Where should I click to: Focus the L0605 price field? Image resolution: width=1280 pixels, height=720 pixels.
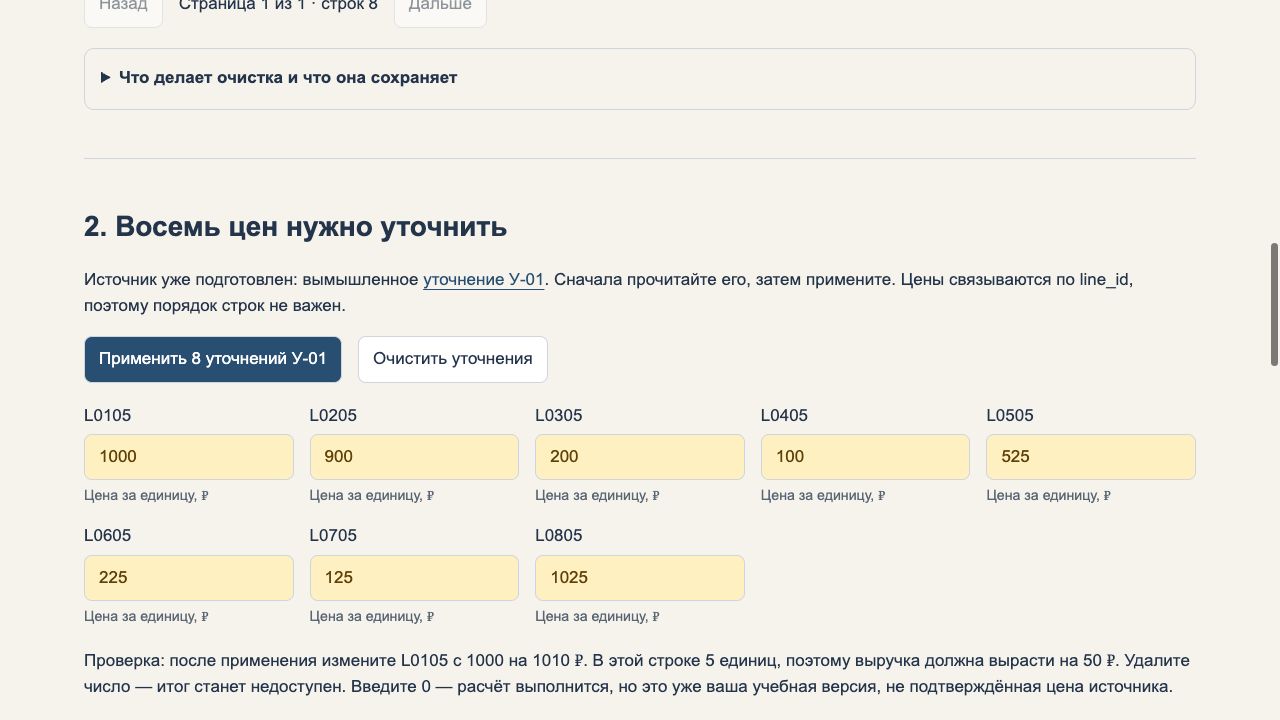tap(189, 578)
